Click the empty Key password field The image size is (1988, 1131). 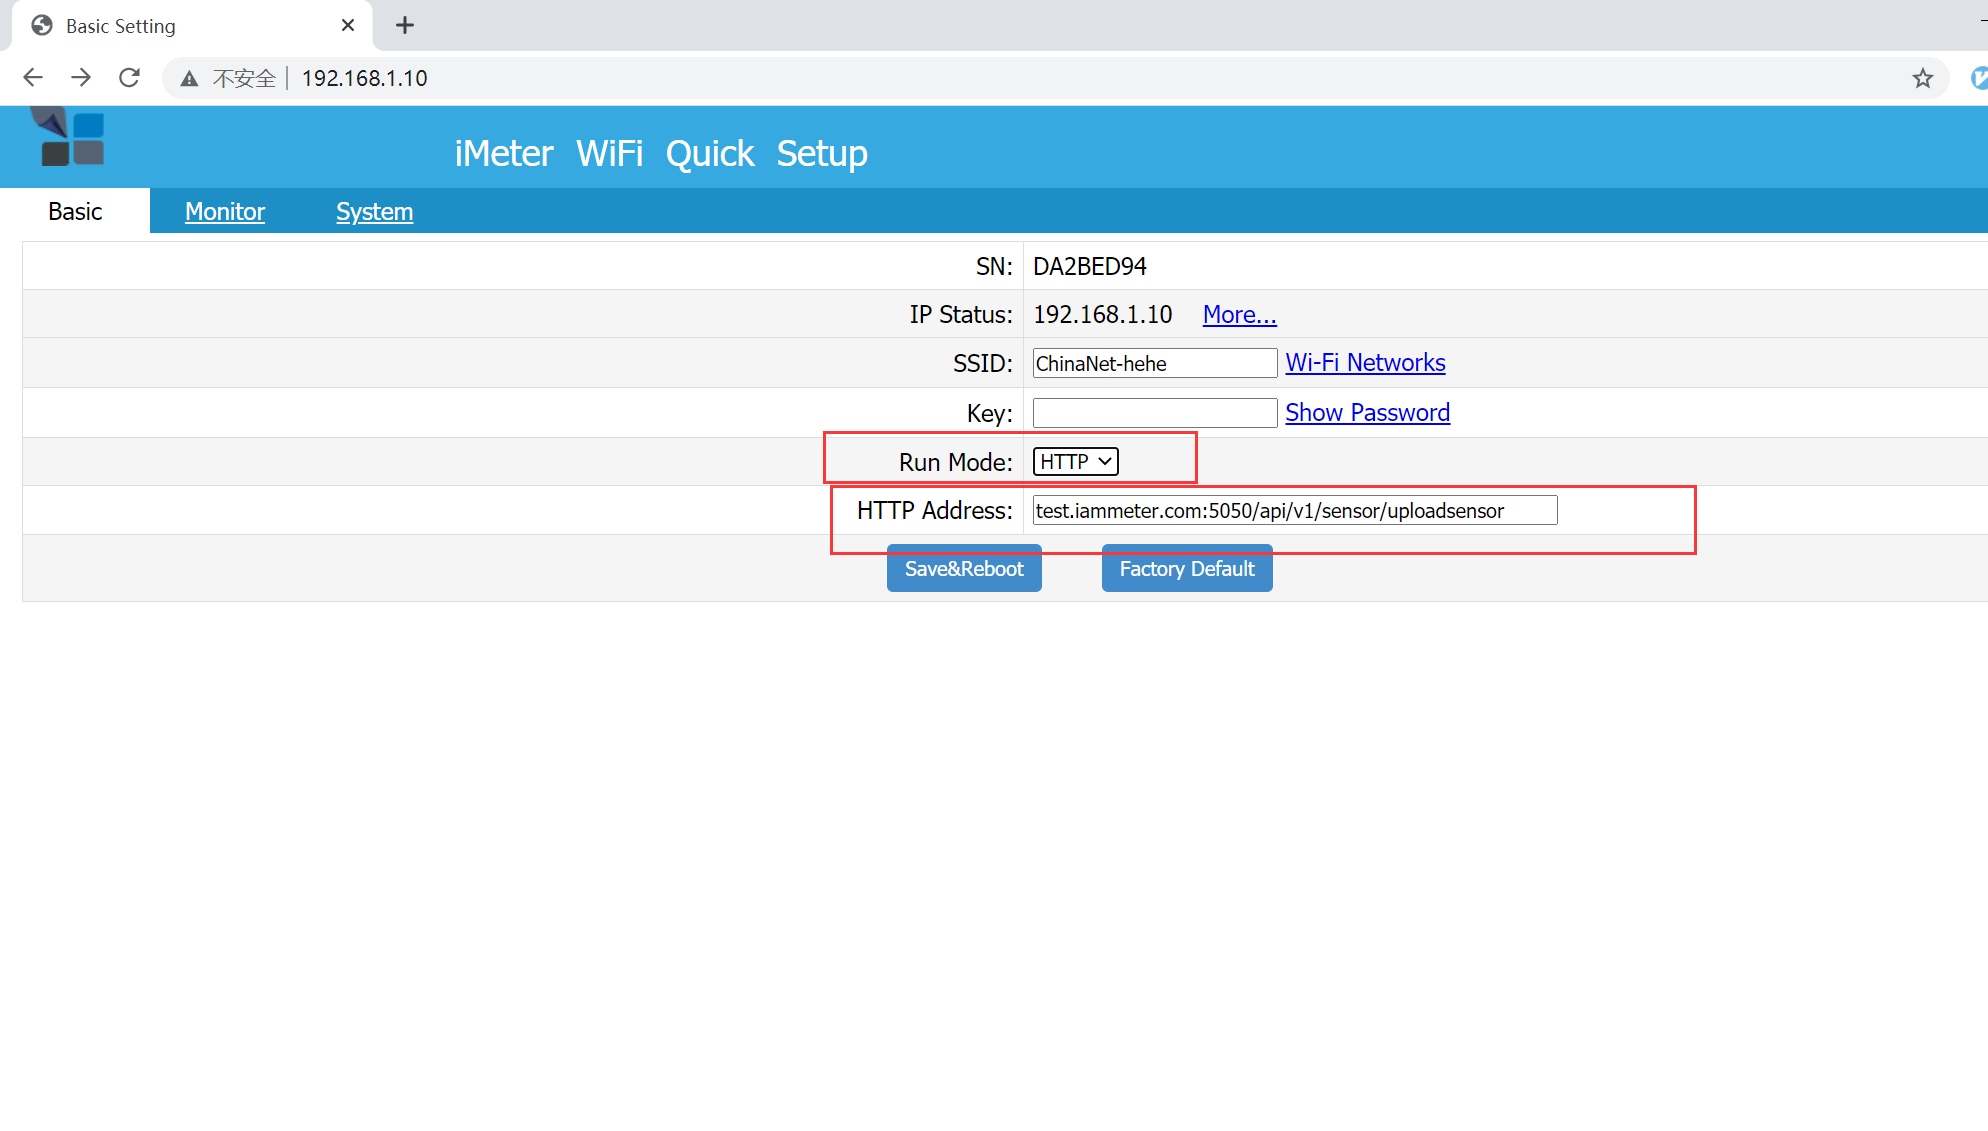pos(1154,412)
